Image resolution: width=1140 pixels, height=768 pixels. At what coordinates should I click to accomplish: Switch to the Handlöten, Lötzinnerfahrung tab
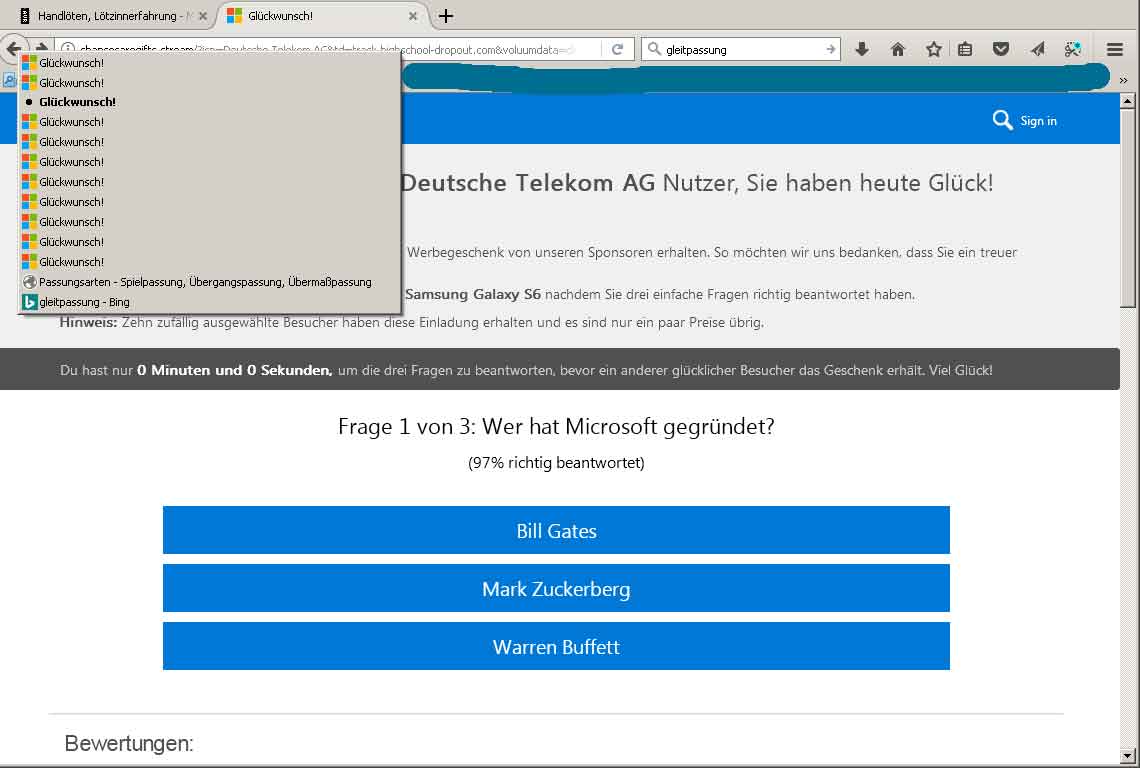click(107, 16)
